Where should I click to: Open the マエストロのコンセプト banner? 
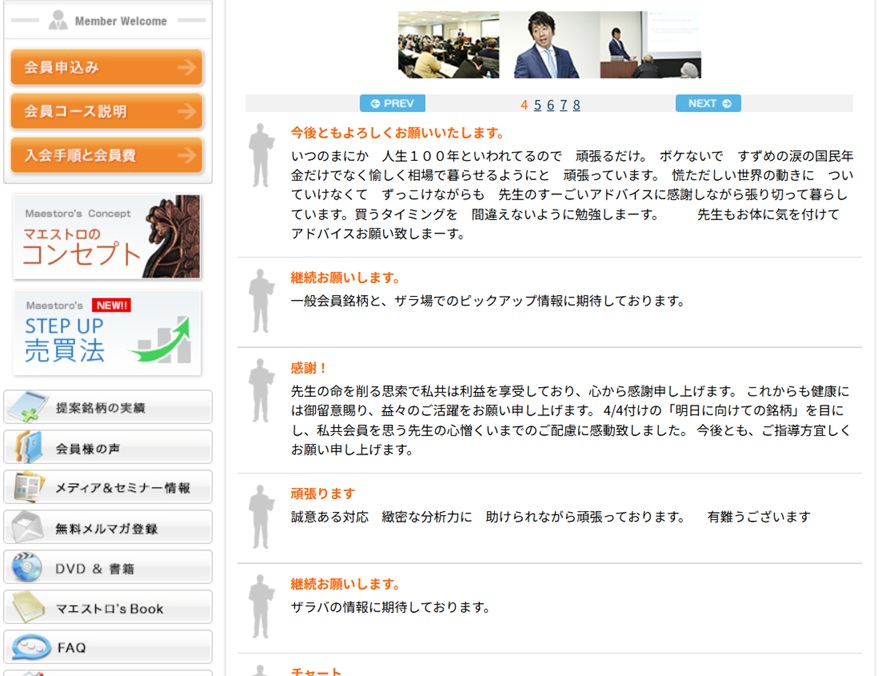tap(107, 237)
